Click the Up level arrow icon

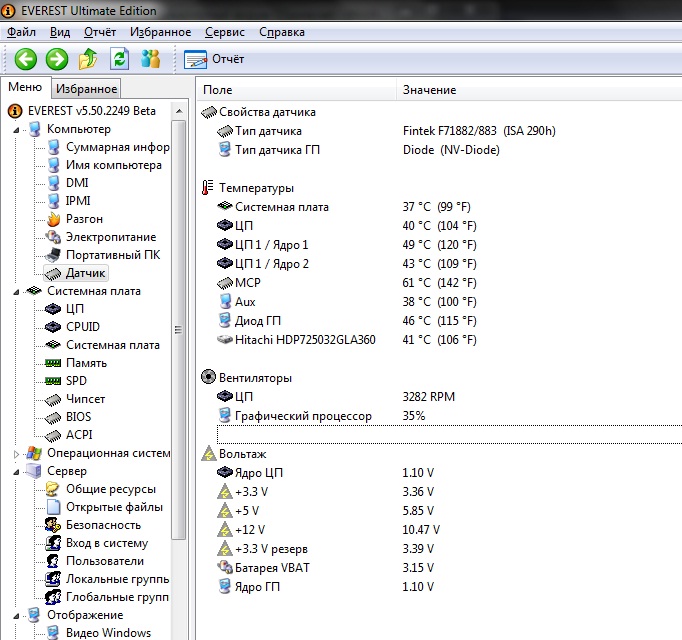tap(88, 59)
